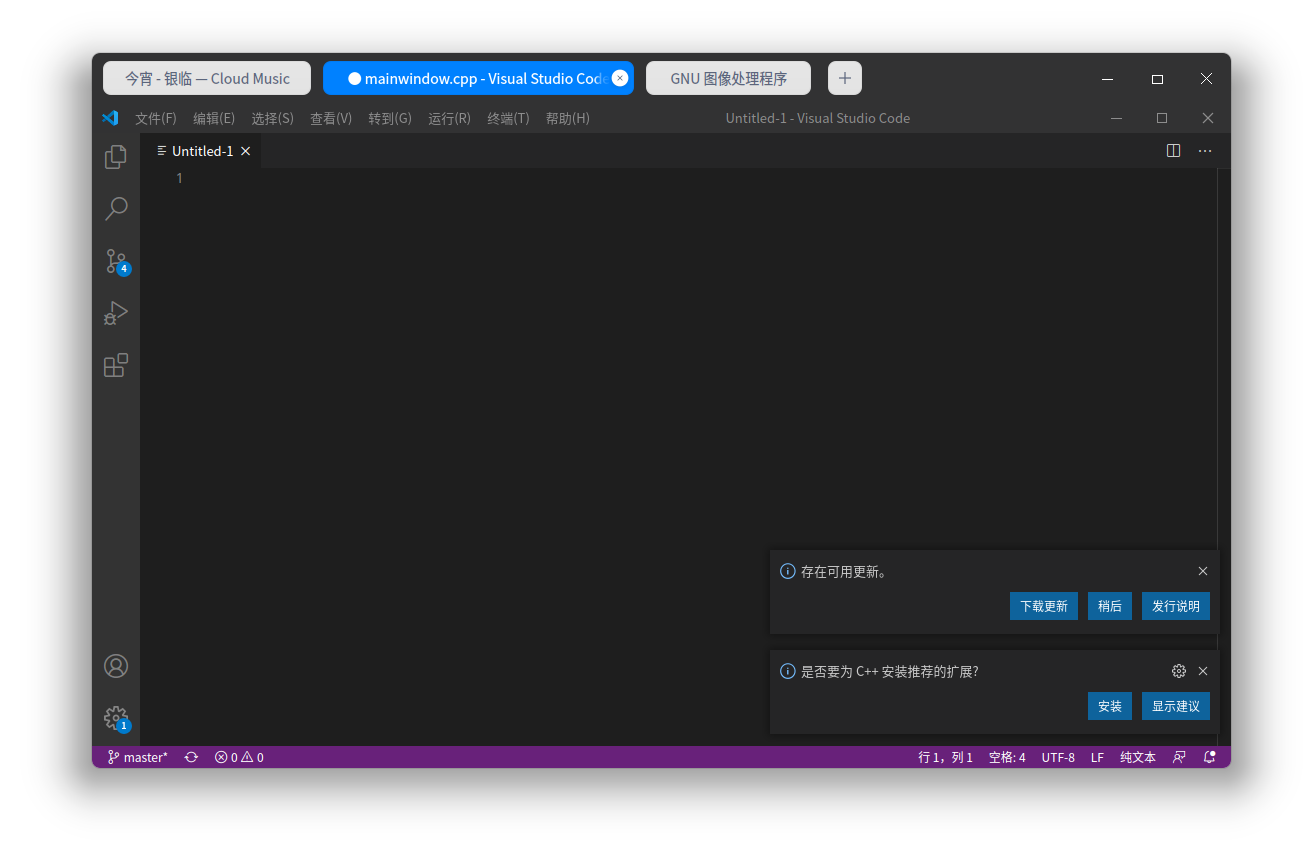The height and width of the screenshot is (851, 1314).
Task: Switch to 今宵 - 银临 — Cloud Music tab
Action: (207, 78)
